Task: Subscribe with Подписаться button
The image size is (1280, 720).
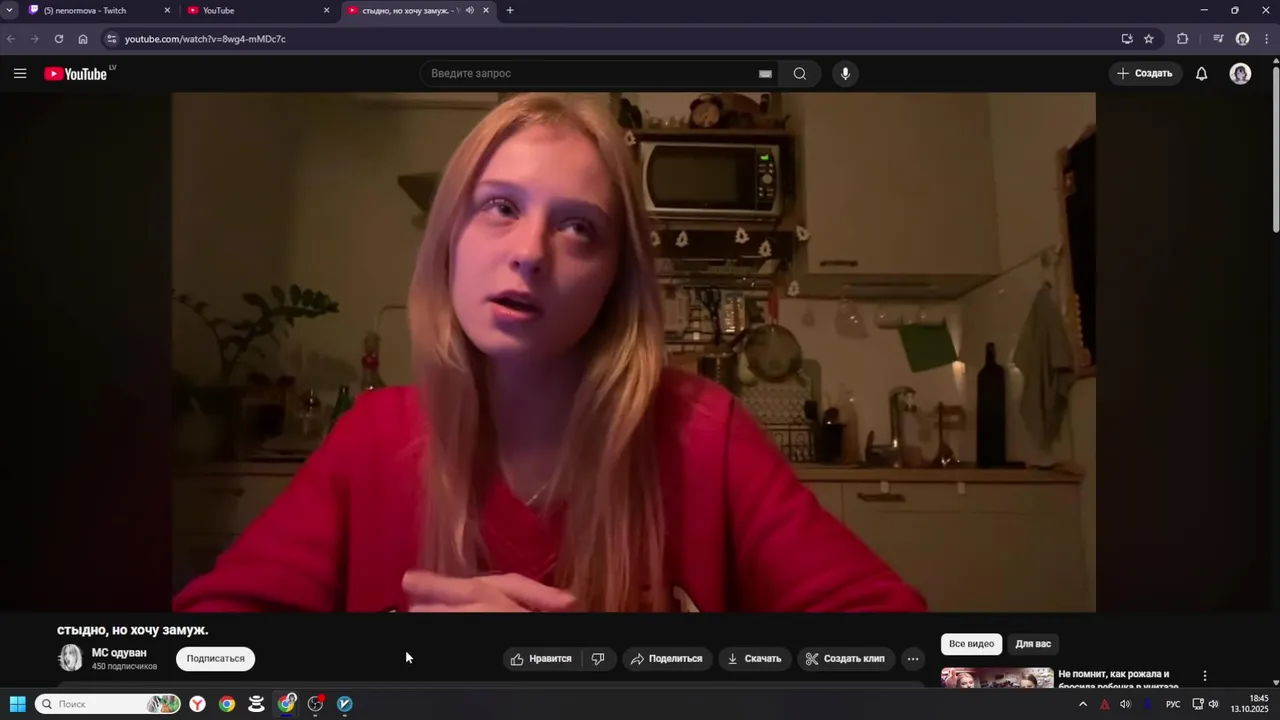Action: (x=215, y=659)
